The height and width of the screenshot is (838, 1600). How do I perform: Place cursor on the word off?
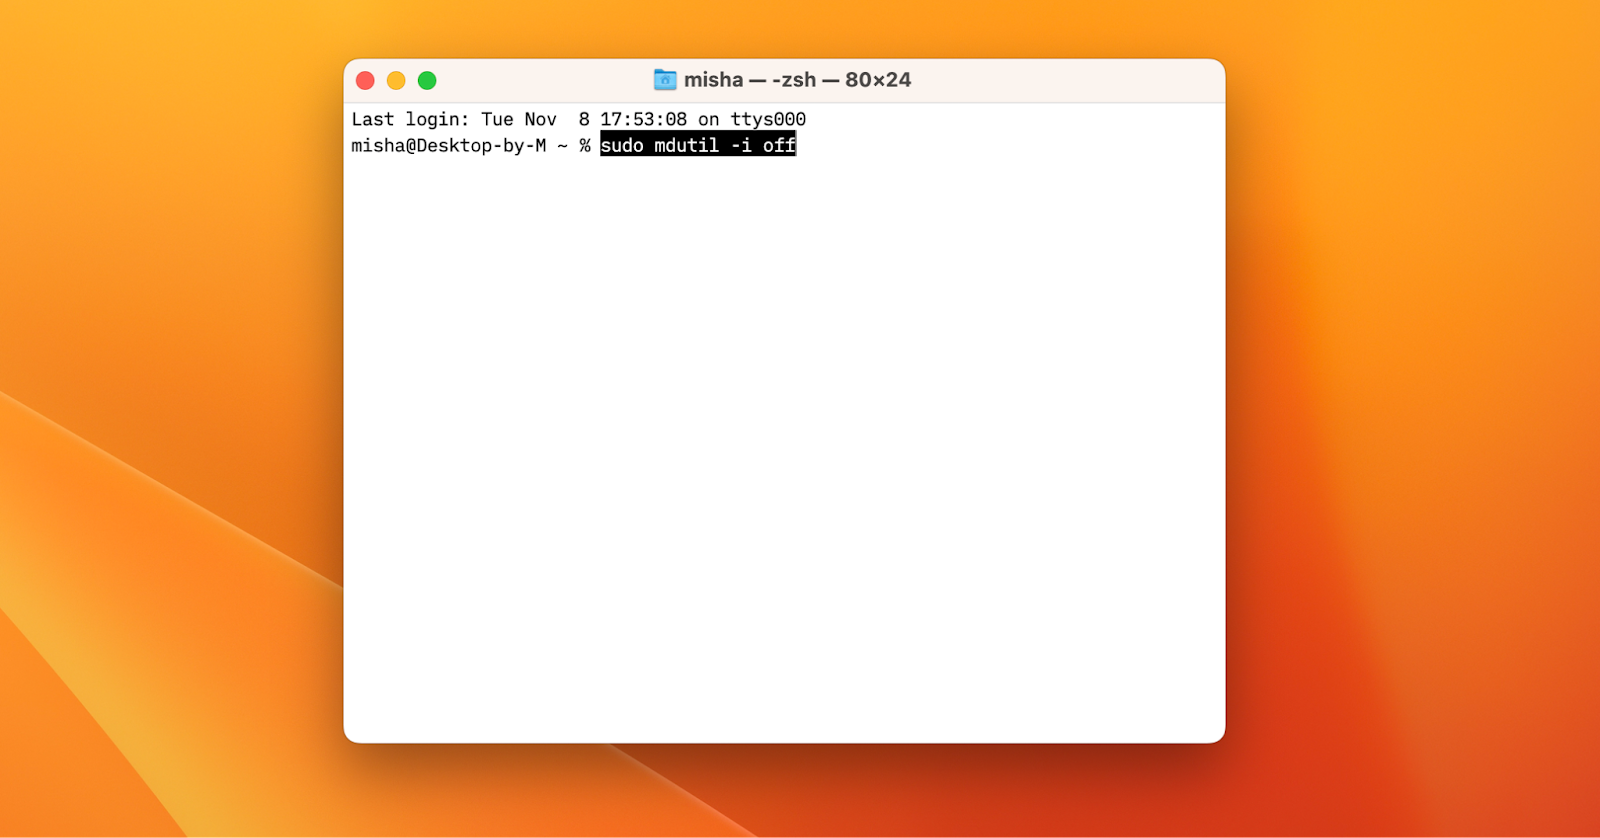coord(779,146)
